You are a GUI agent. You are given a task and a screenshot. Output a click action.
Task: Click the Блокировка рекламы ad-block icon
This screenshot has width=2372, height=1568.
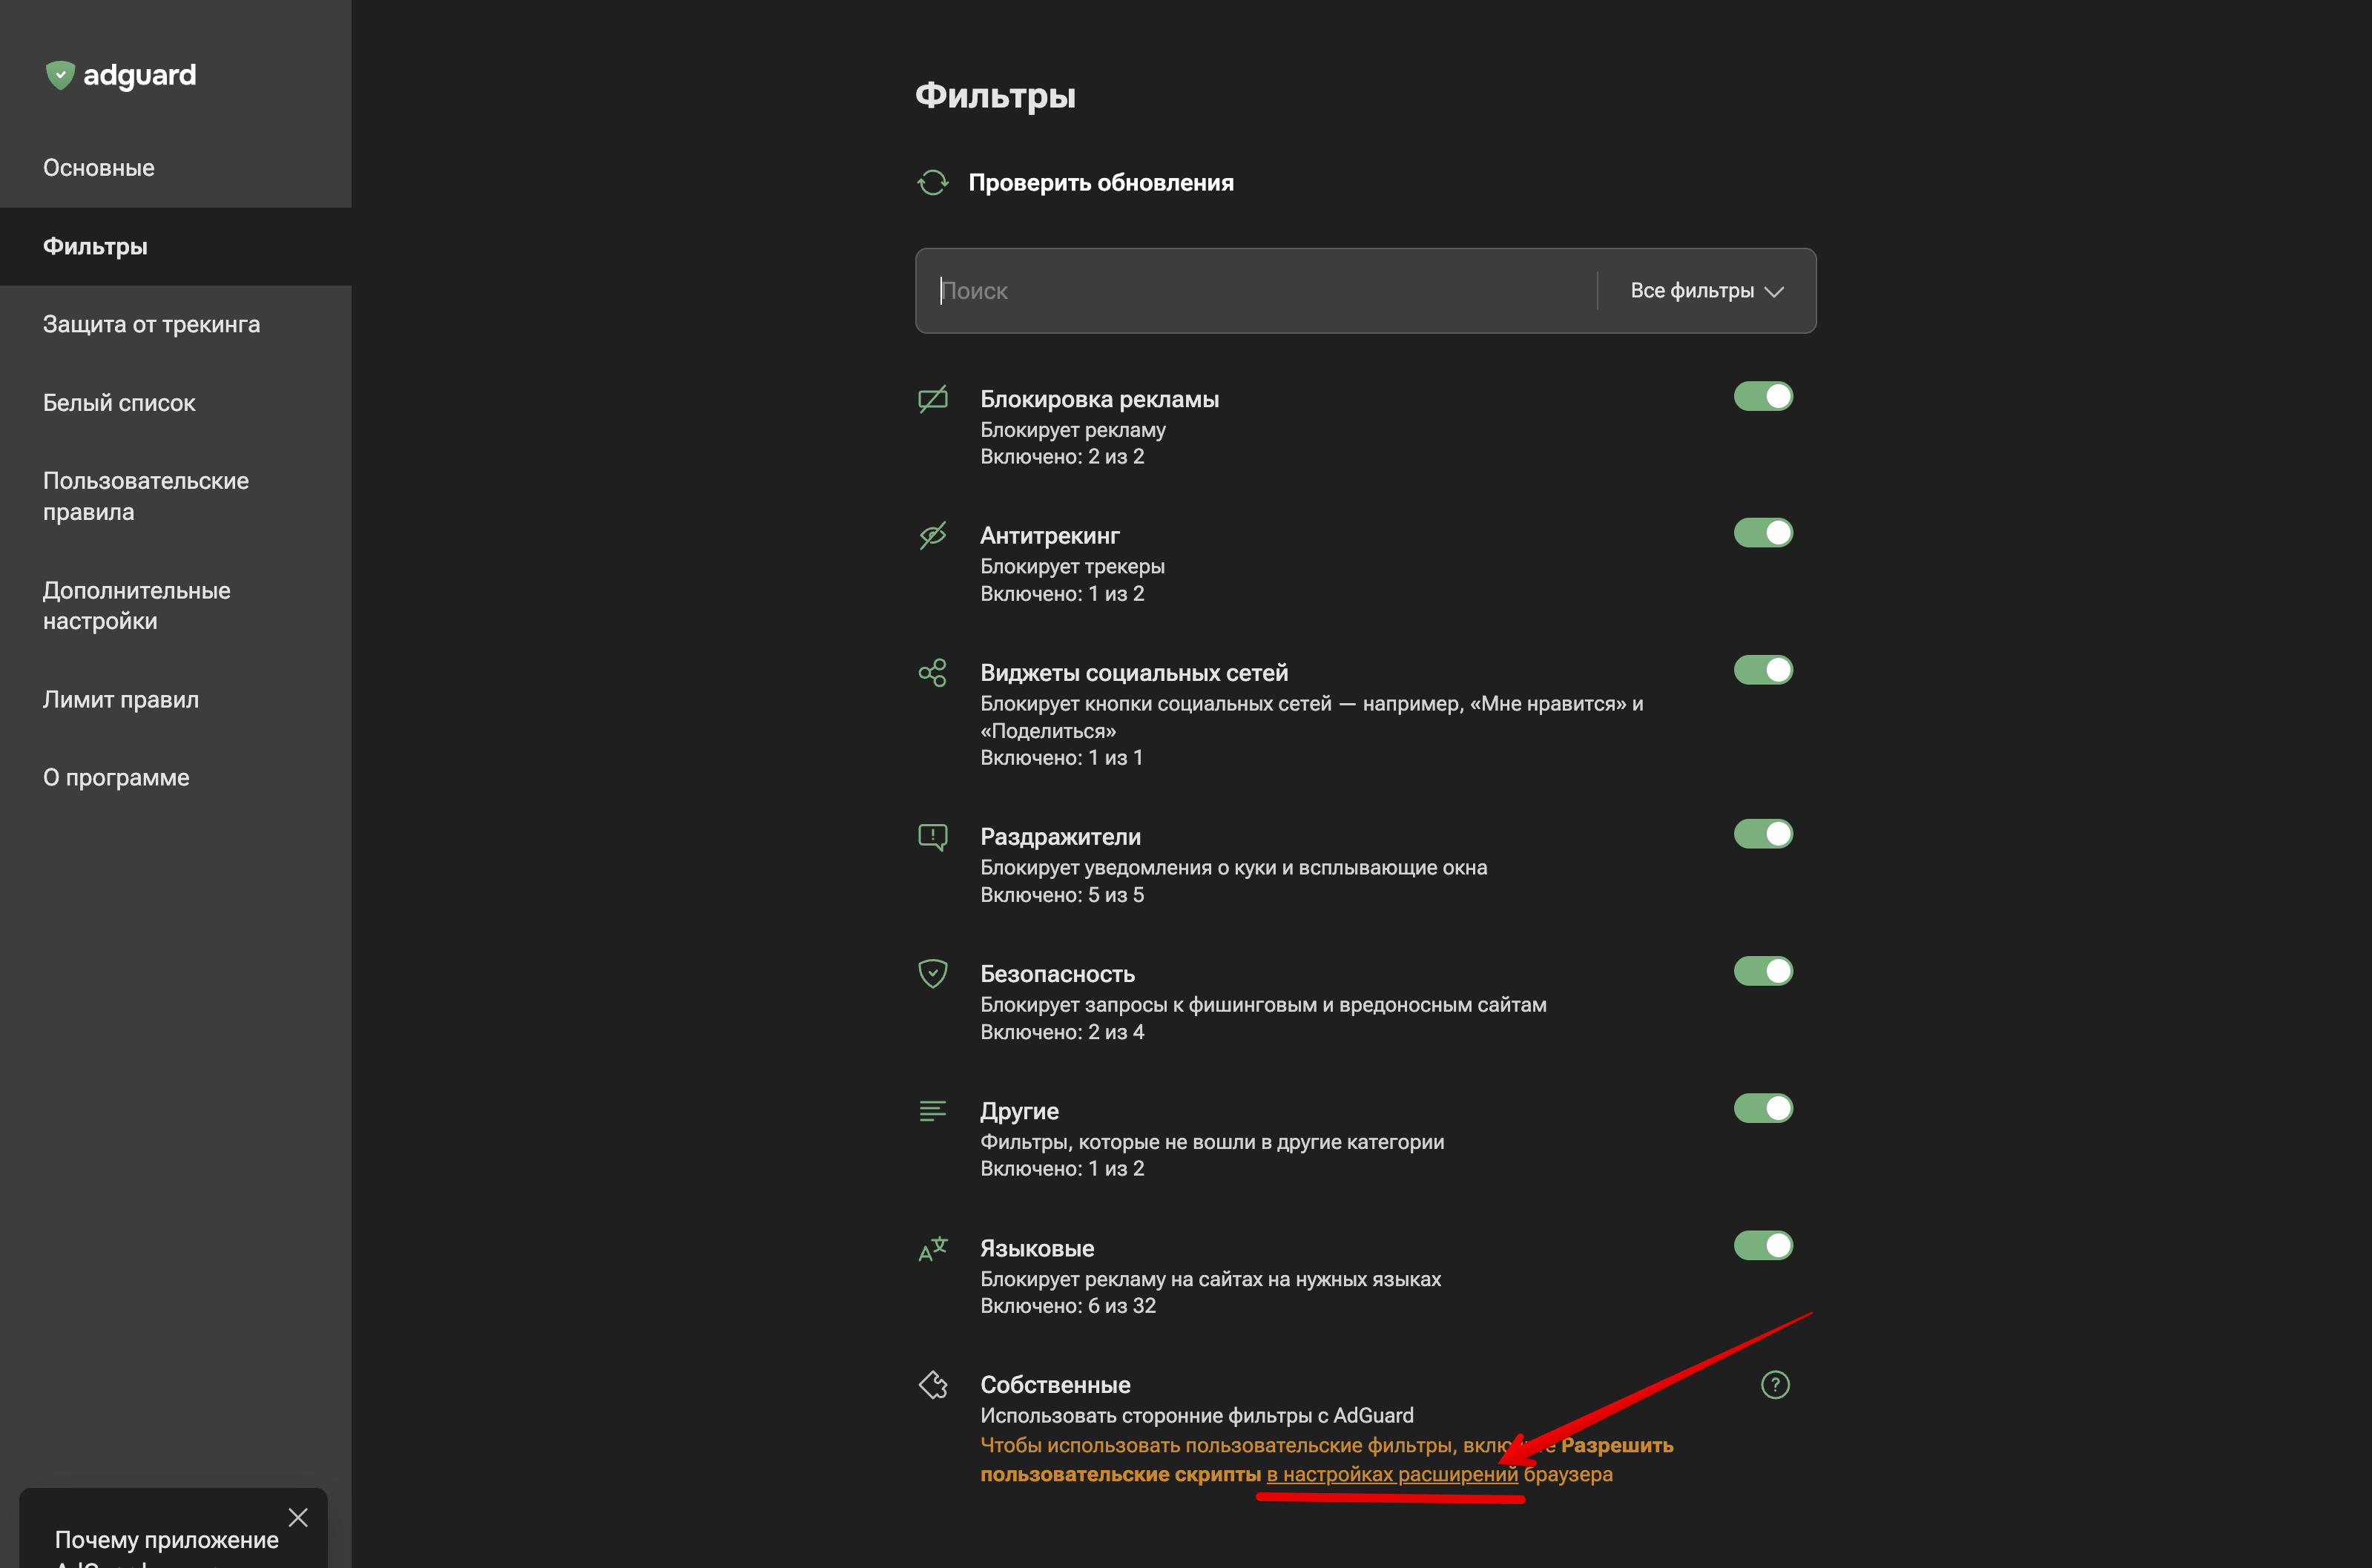tap(932, 400)
